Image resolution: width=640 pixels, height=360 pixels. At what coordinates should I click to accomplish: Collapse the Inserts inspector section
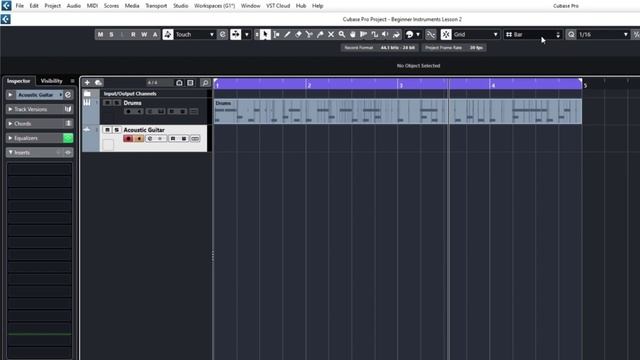coord(10,152)
